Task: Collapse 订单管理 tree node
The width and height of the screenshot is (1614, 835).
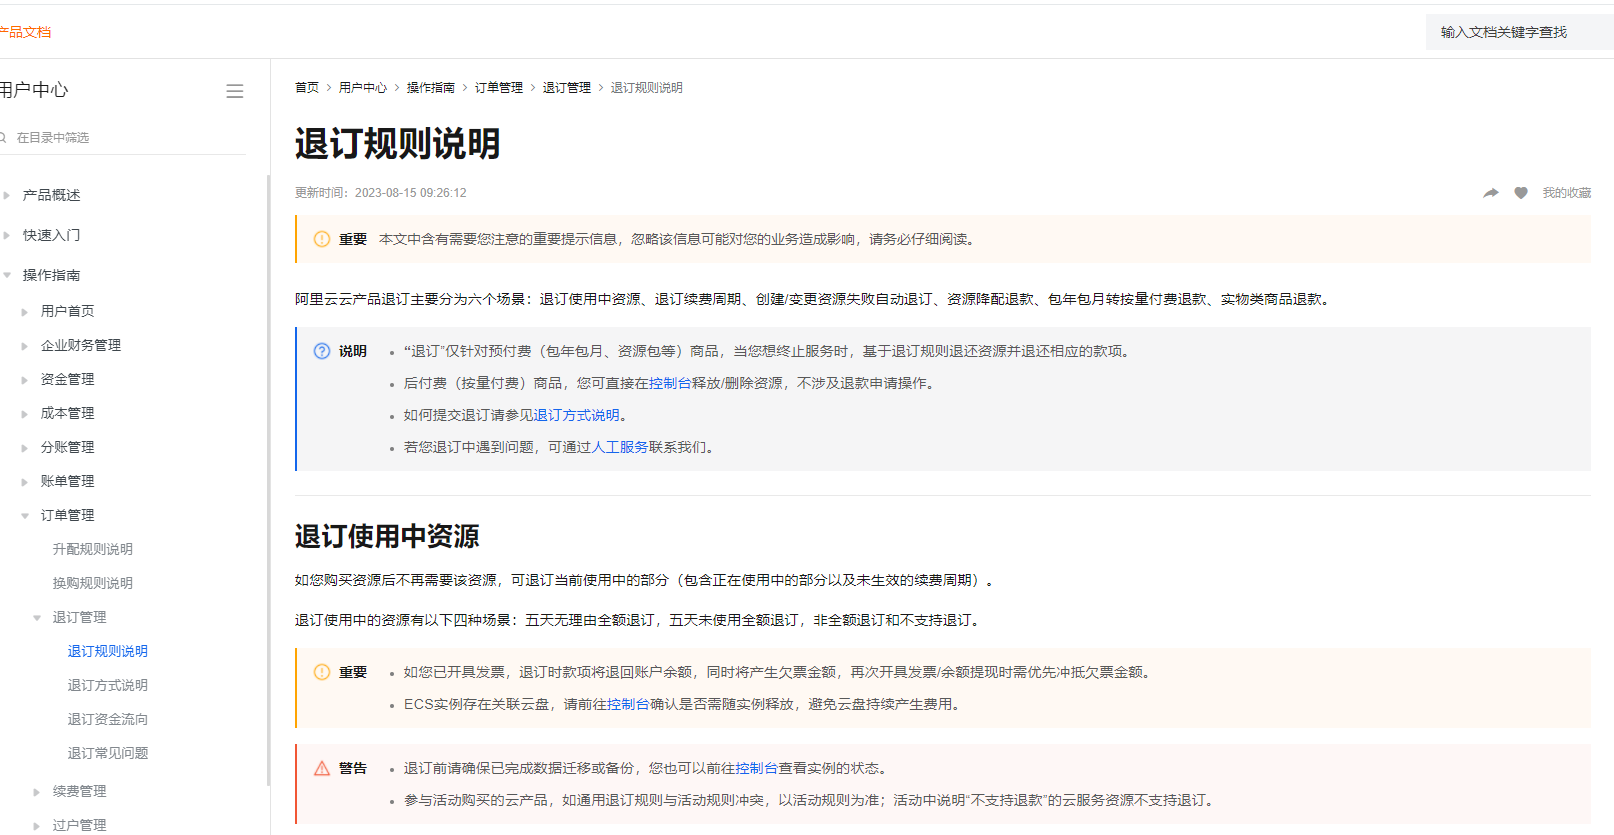Action: click(25, 515)
